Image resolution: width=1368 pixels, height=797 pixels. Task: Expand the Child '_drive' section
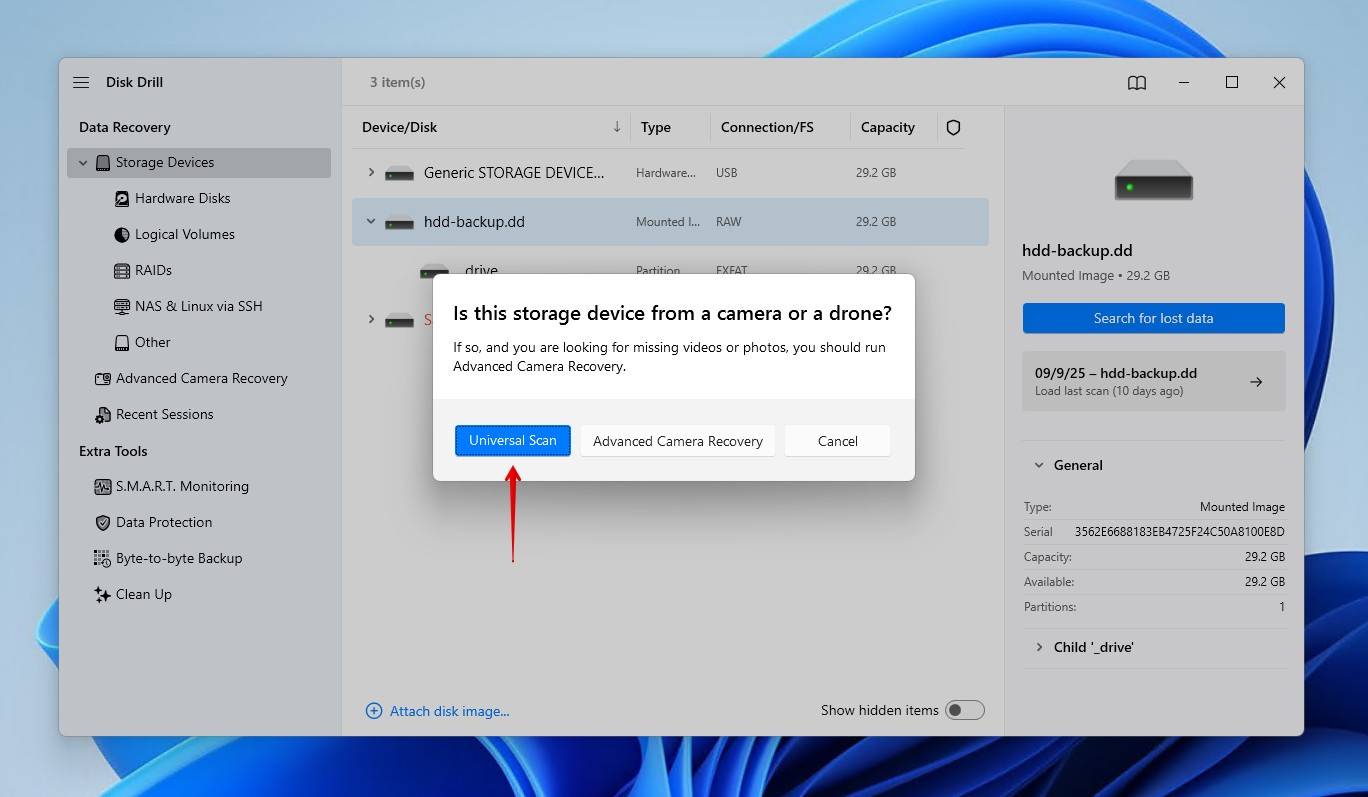[x=1038, y=648]
